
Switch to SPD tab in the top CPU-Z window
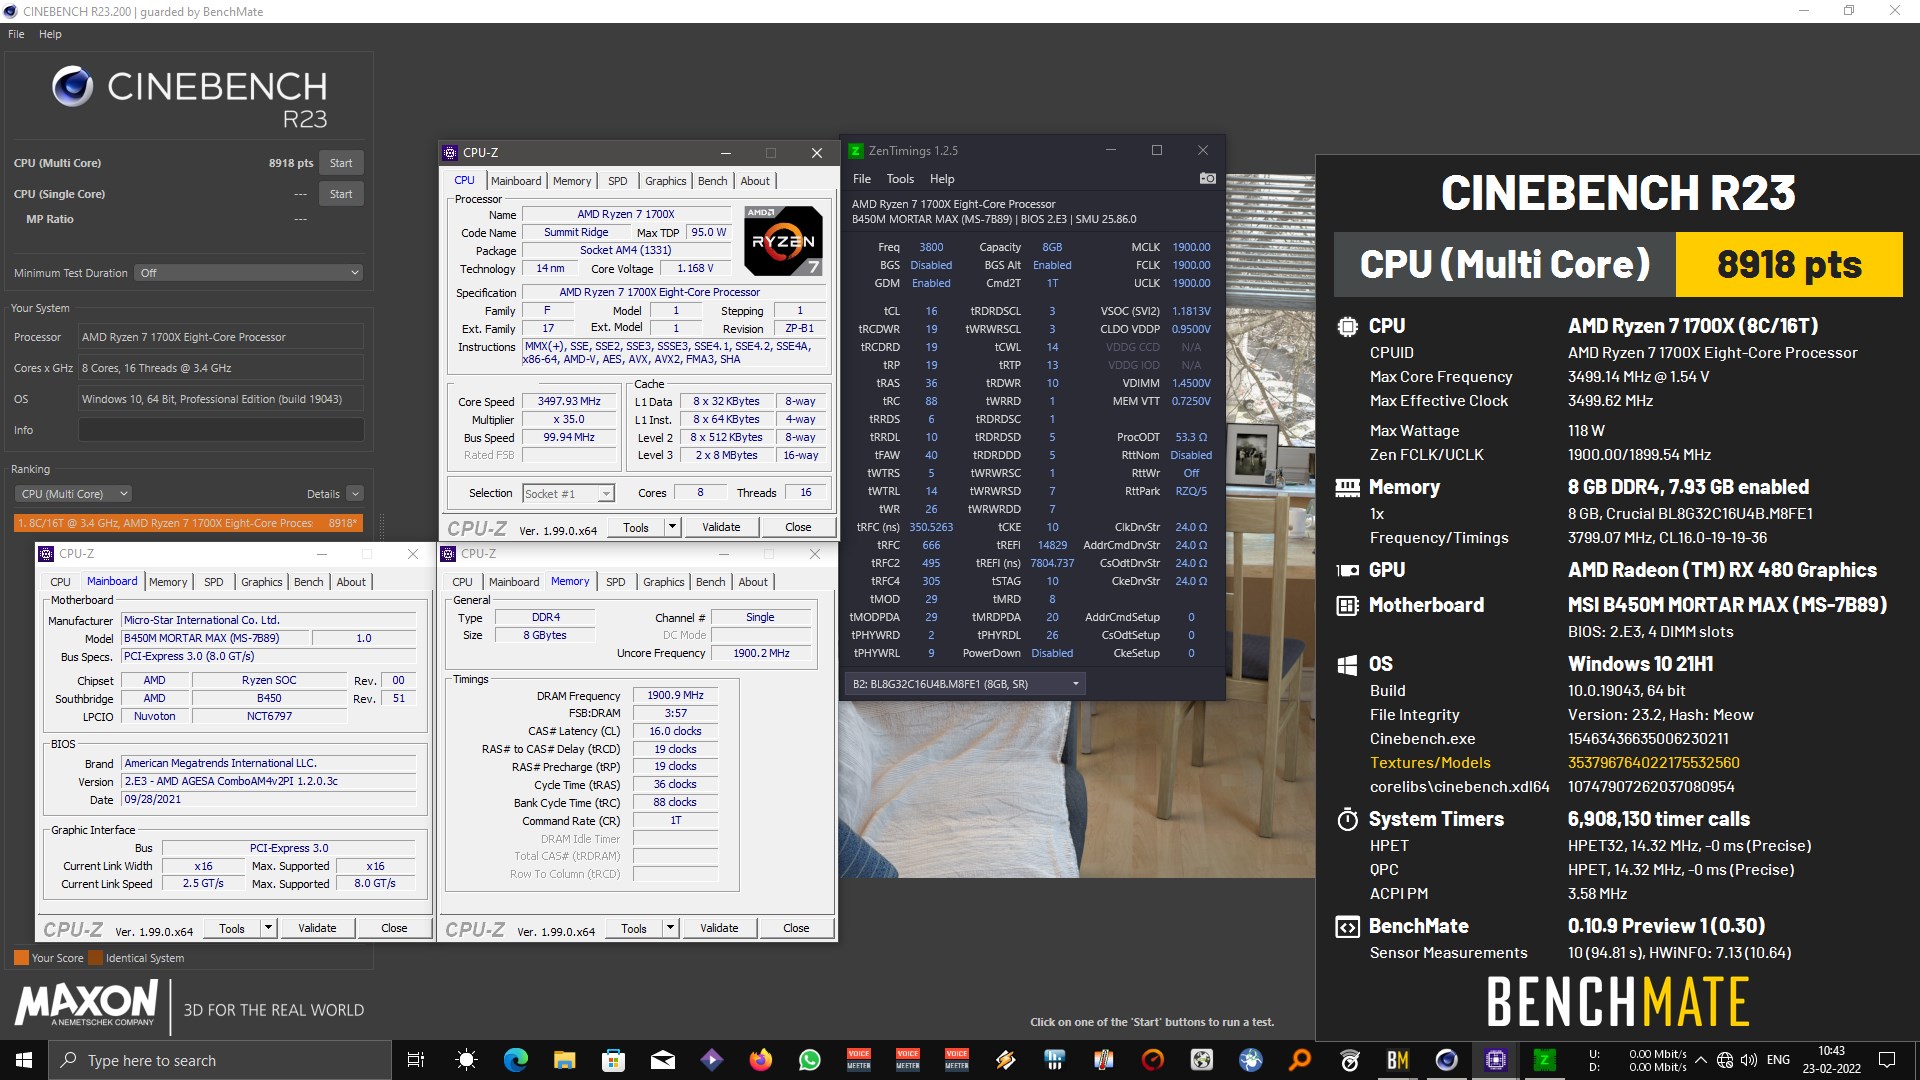pyautogui.click(x=618, y=181)
